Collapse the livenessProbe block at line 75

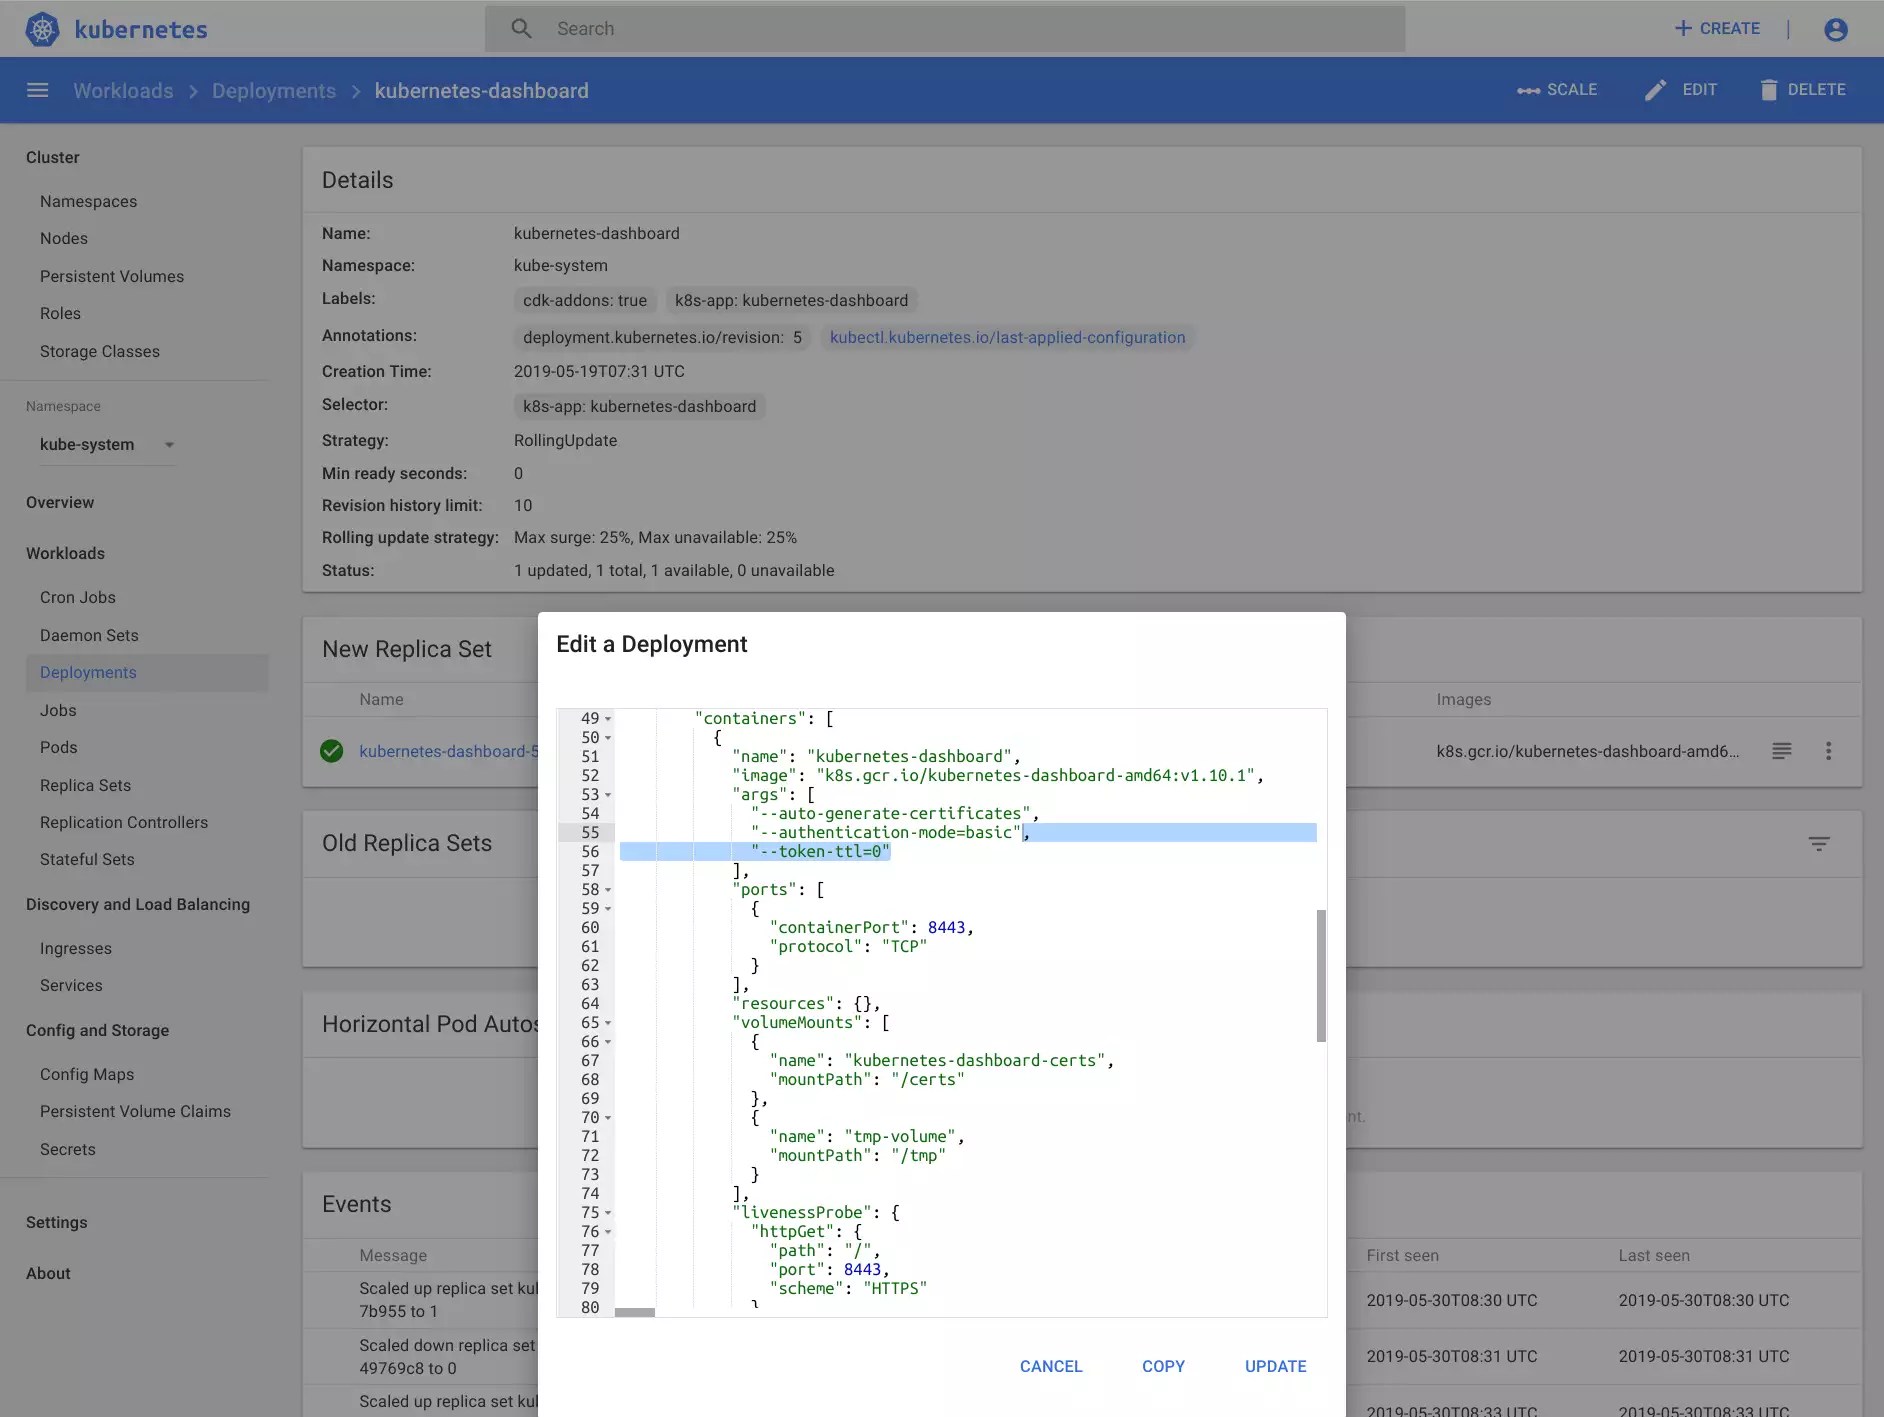coord(608,1213)
